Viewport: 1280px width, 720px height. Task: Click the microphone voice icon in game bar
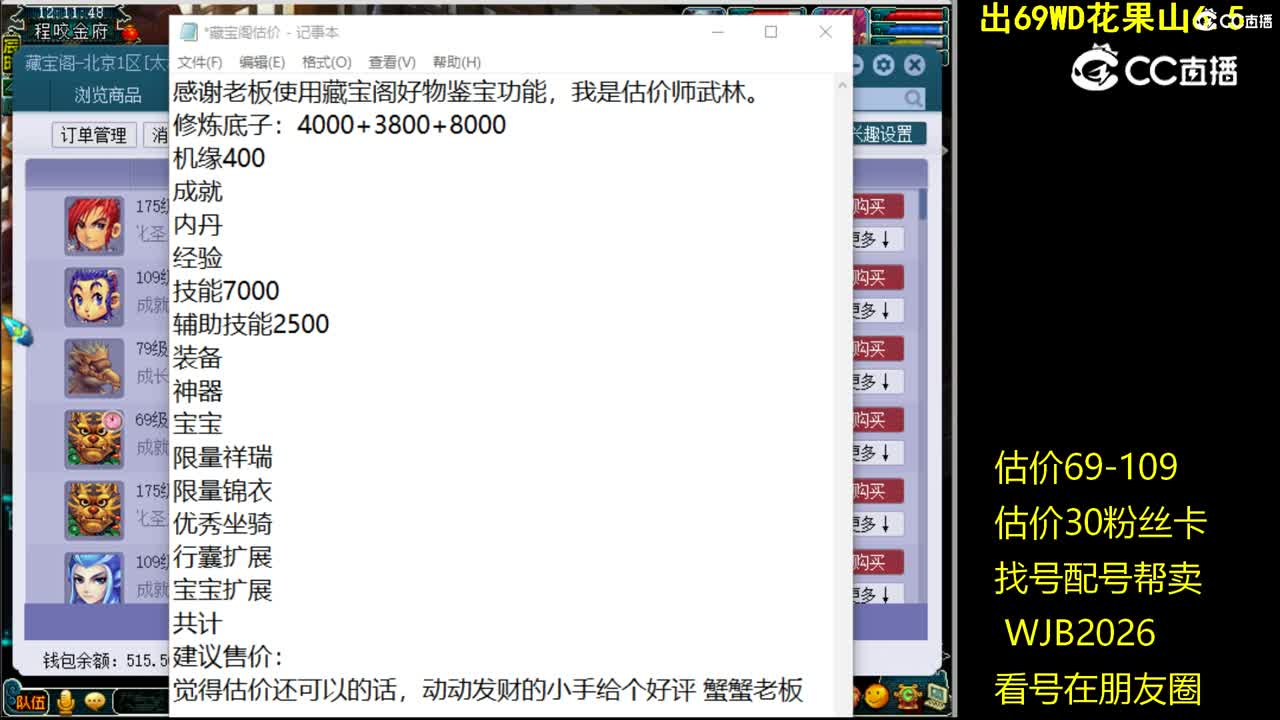coord(67,702)
